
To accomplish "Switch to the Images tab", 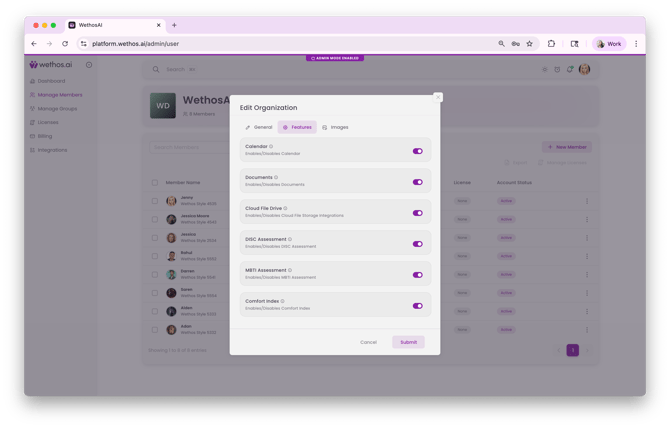I will [335, 127].
